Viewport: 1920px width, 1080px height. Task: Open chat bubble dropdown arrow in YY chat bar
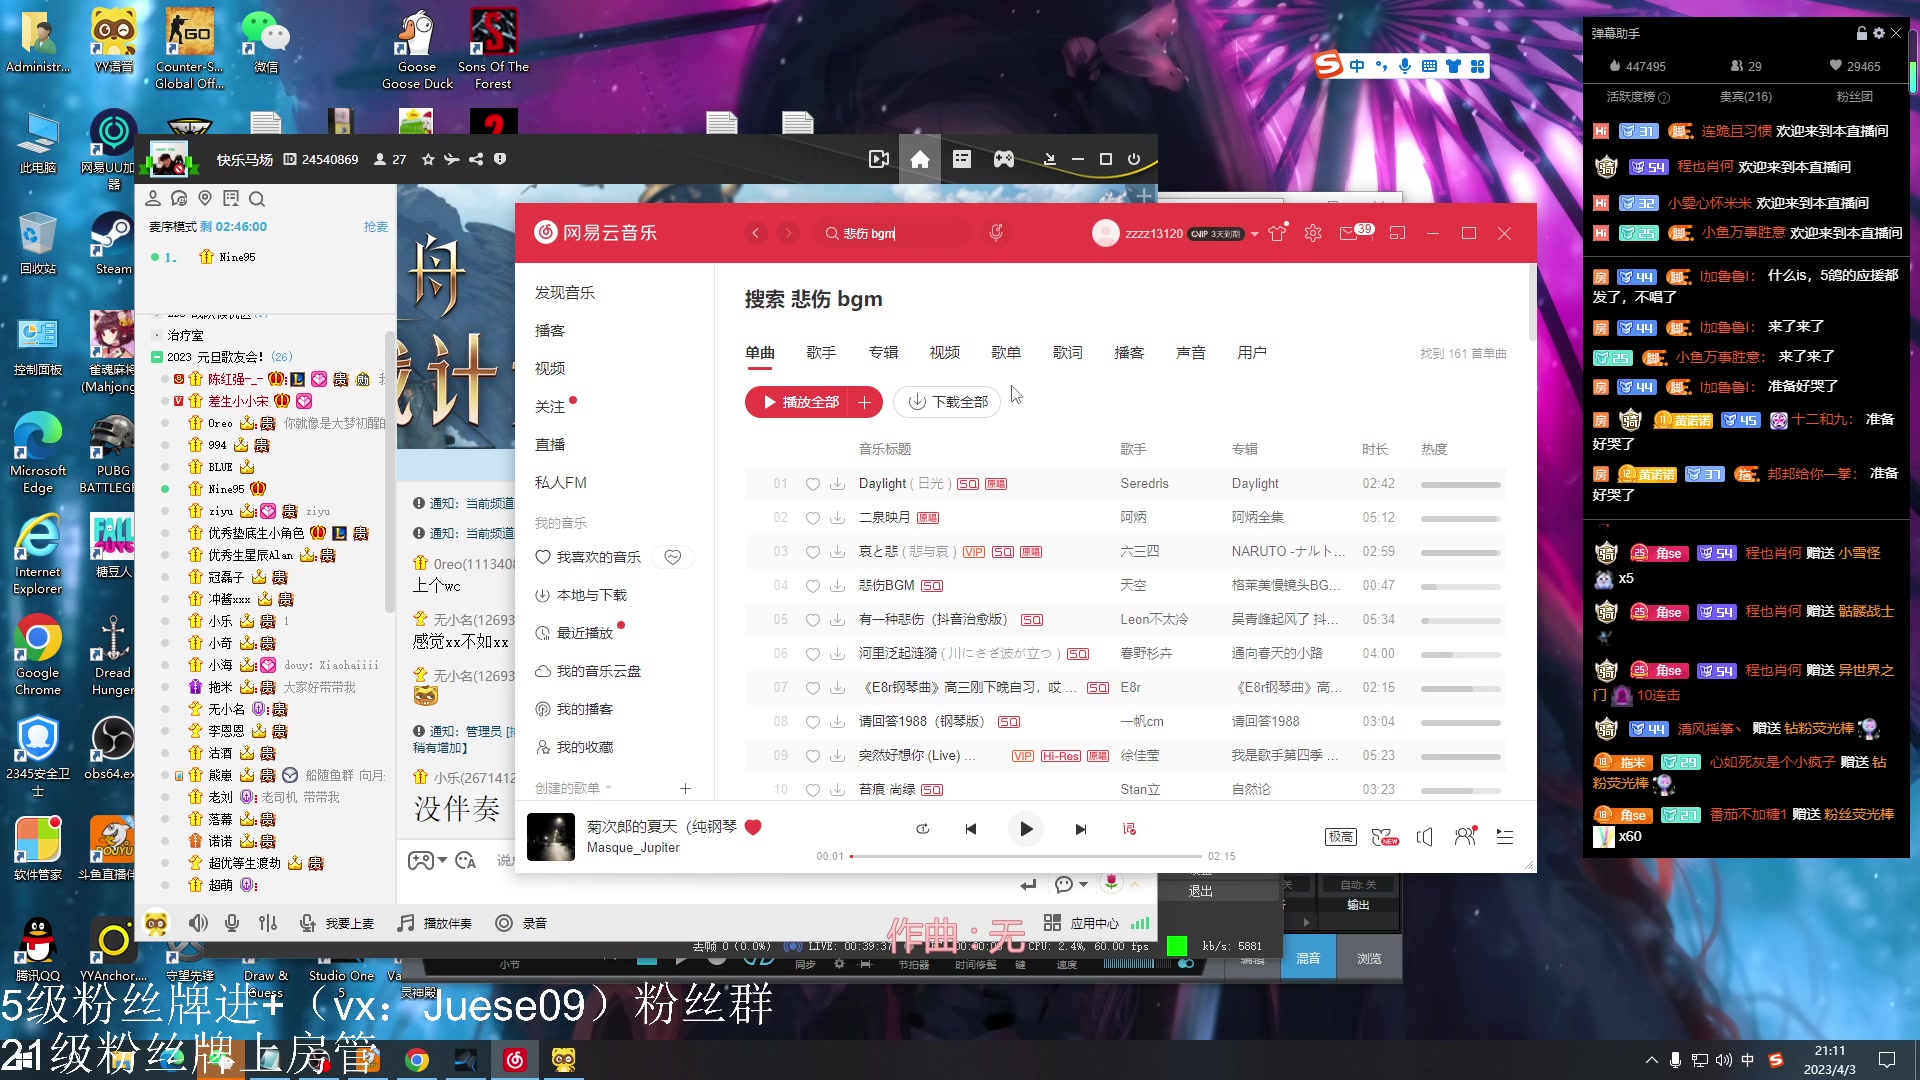pyautogui.click(x=1084, y=884)
